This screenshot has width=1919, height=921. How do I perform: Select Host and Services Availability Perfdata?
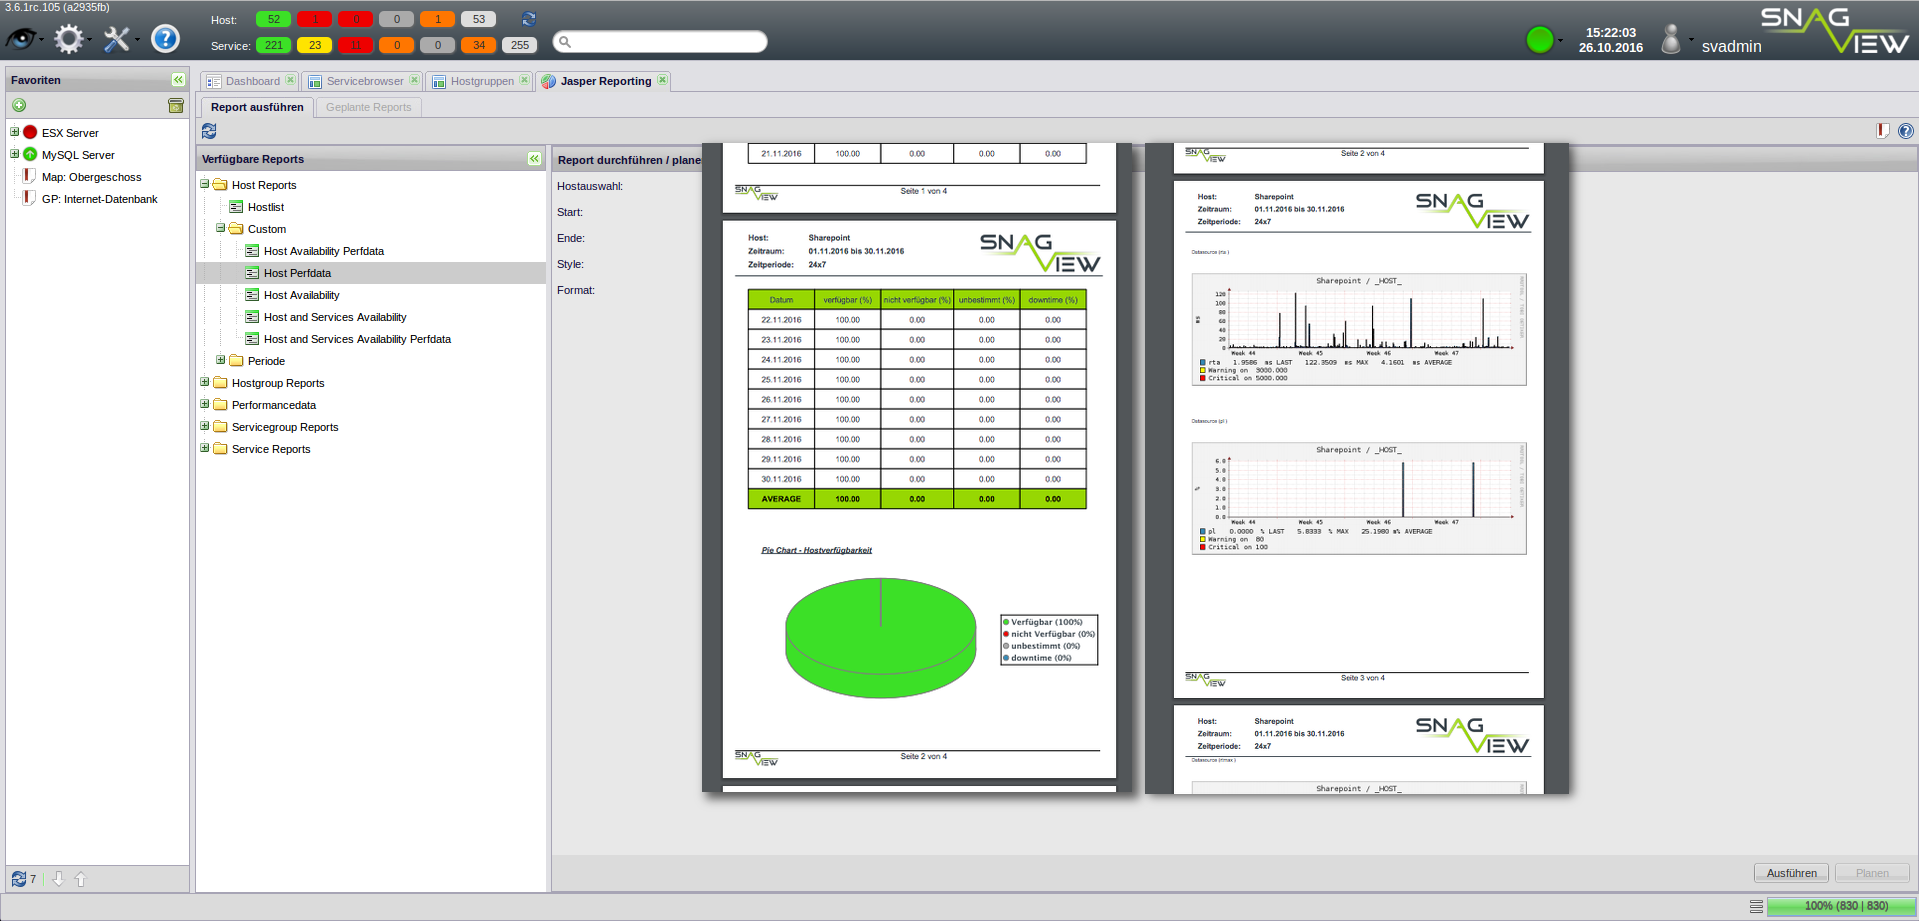point(357,339)
